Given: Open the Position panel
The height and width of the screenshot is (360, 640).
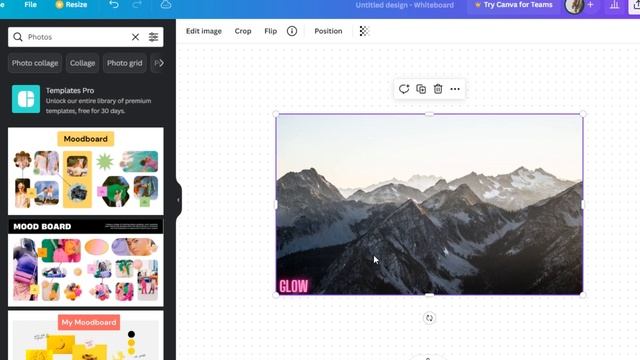Looking at the screenshot, I should pos(328,31).
